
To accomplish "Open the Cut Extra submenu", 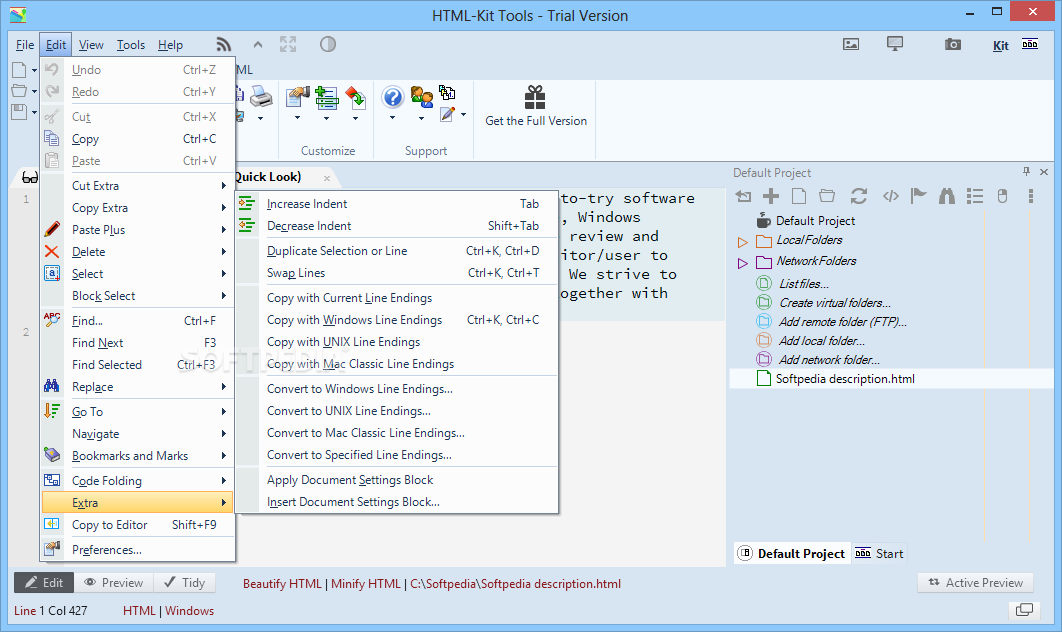I will click(x=137, y=186).
